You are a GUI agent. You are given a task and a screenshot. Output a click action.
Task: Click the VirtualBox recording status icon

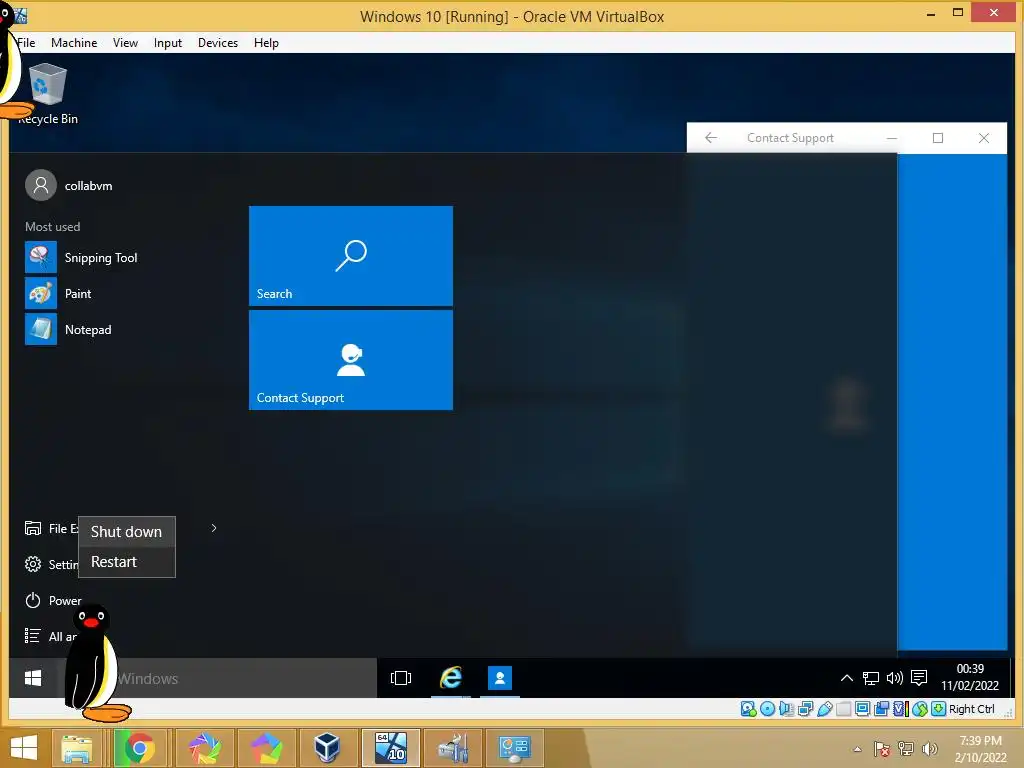[x=881, y=709]
